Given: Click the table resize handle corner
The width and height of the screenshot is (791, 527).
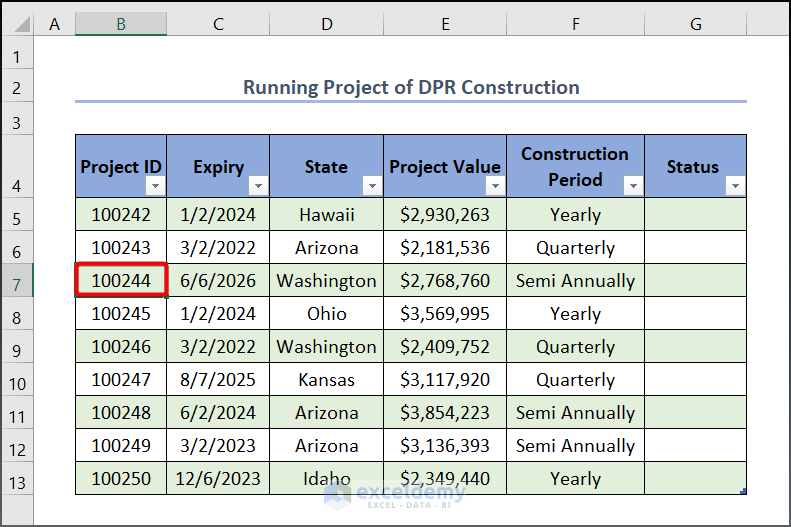Looking at the screenshot, I should click(x=744, y=491).
